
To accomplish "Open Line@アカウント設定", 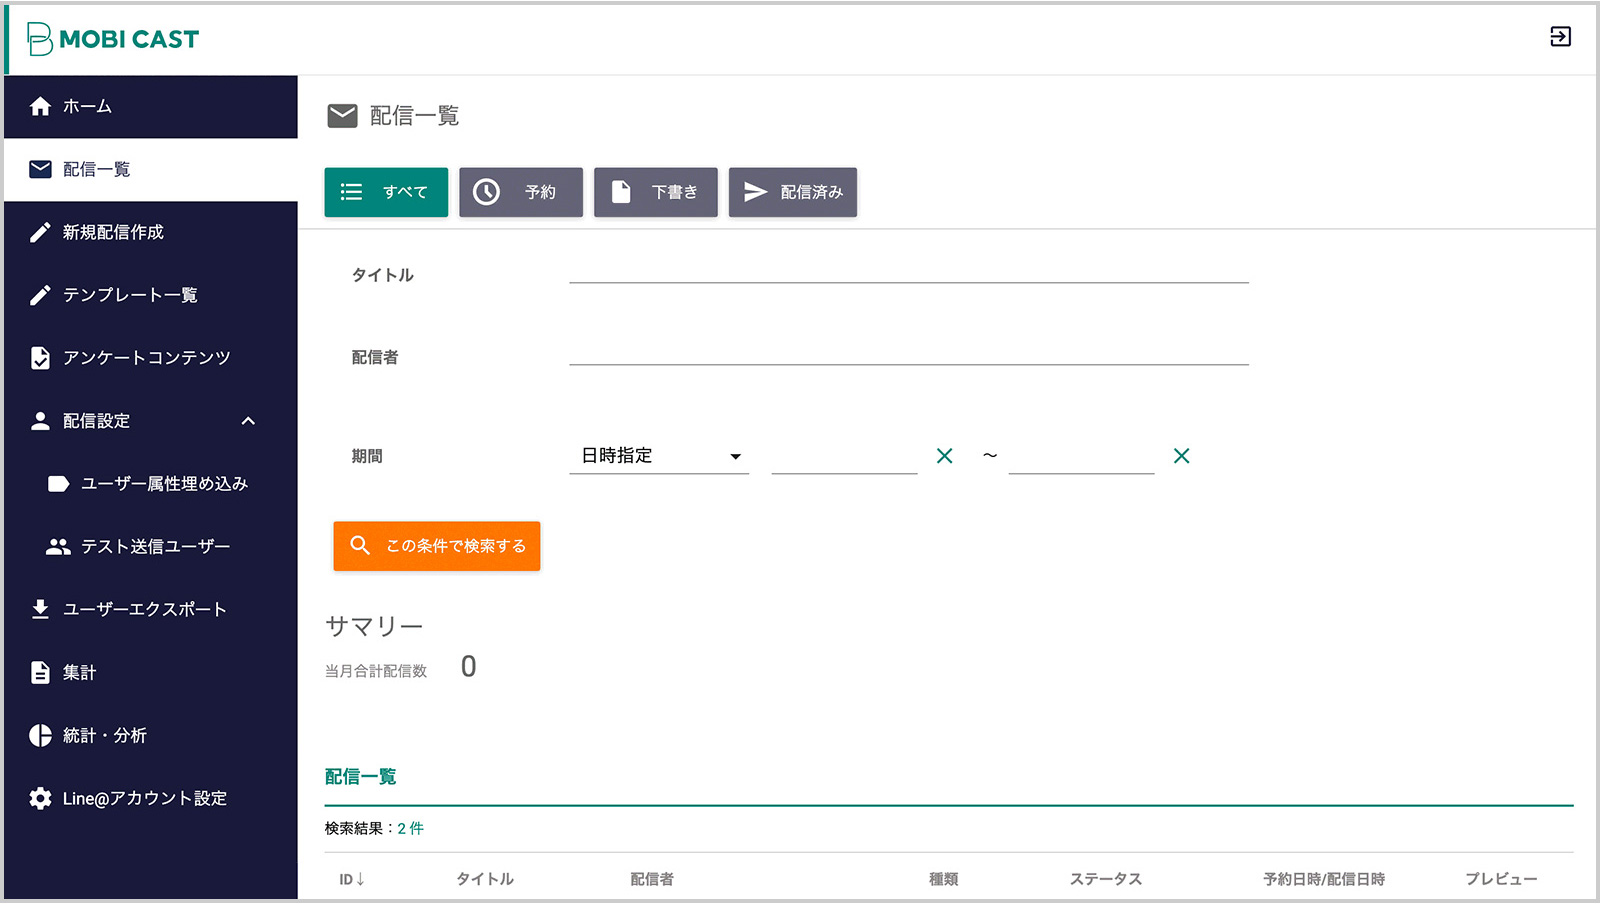I will (151, 798).
